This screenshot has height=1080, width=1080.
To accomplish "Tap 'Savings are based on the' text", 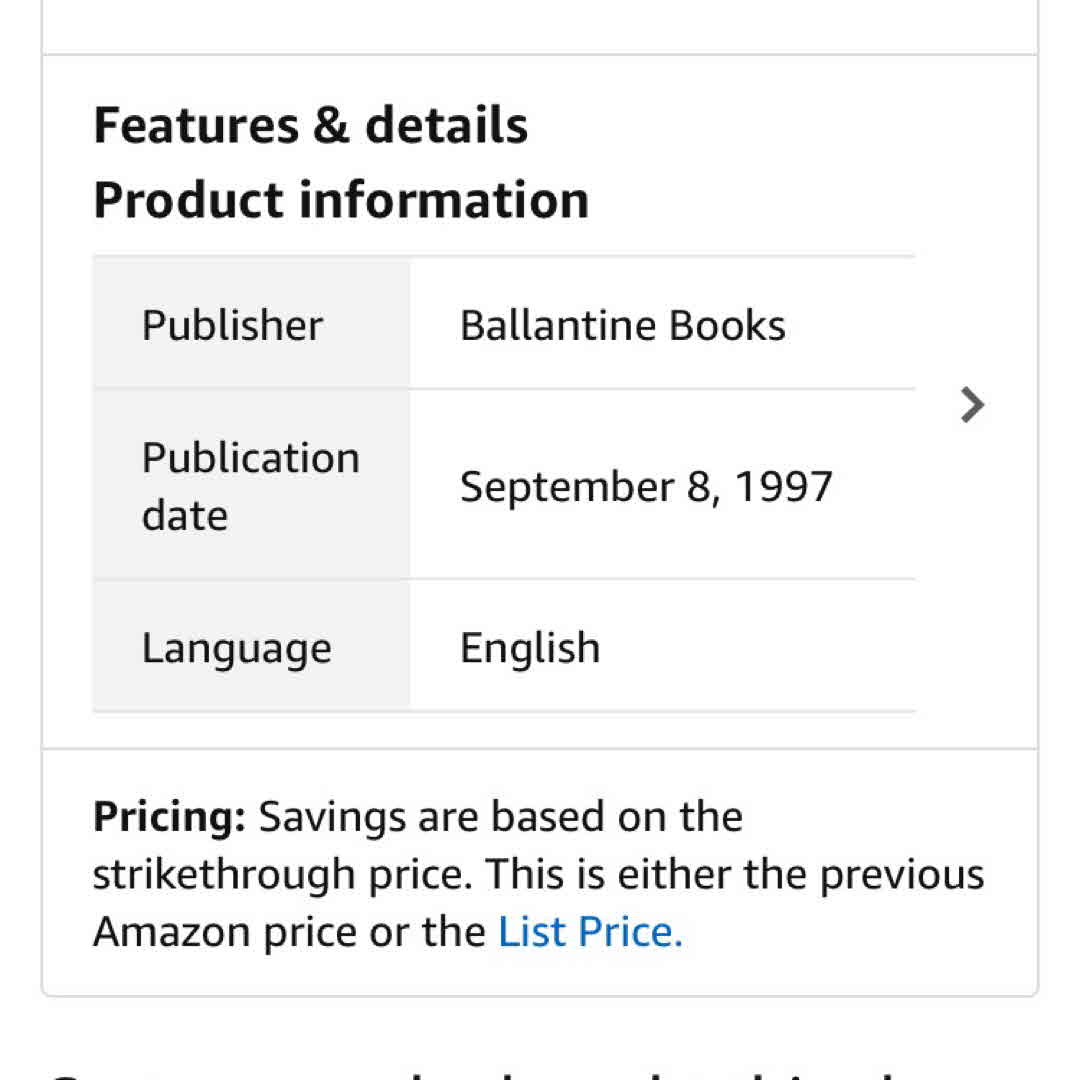I will pyautogui.click(x=500, y=817).
